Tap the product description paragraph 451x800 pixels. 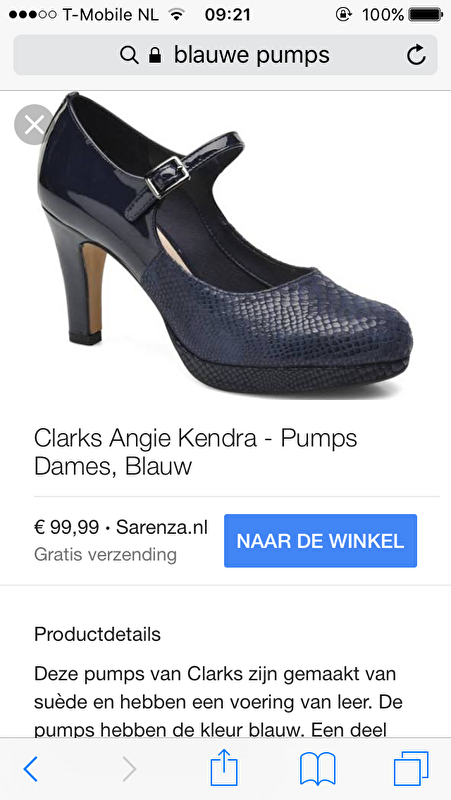tap(218, 702)
